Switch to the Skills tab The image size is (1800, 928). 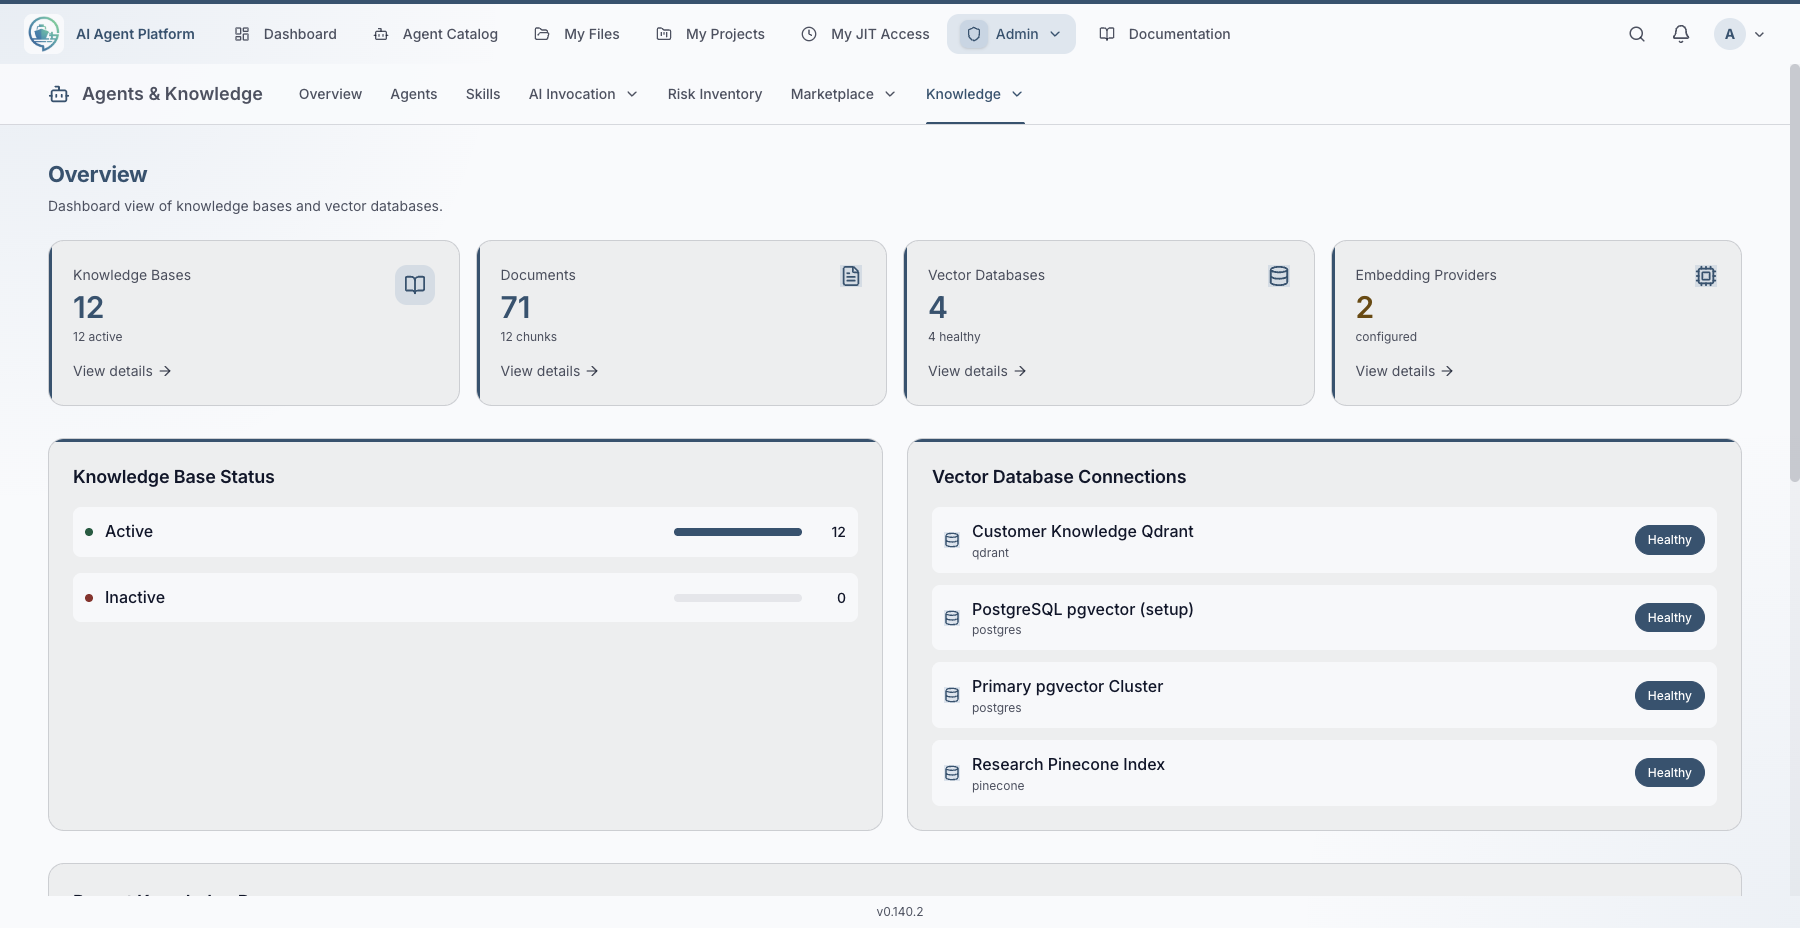click(x=483, y=94)
